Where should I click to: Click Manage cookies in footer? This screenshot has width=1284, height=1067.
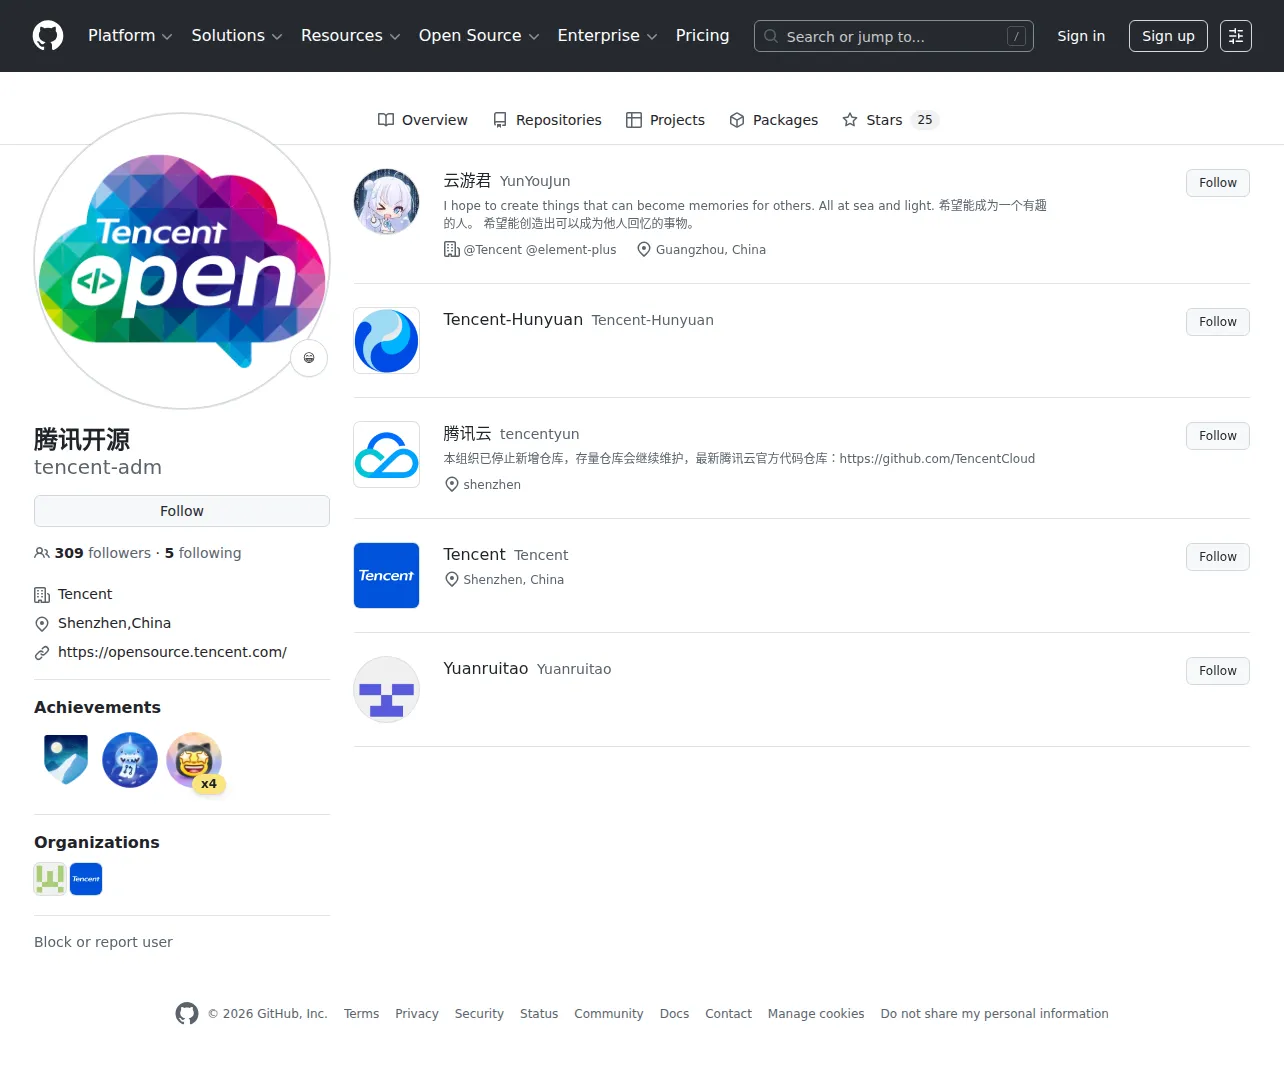[x=816, y=1014]
